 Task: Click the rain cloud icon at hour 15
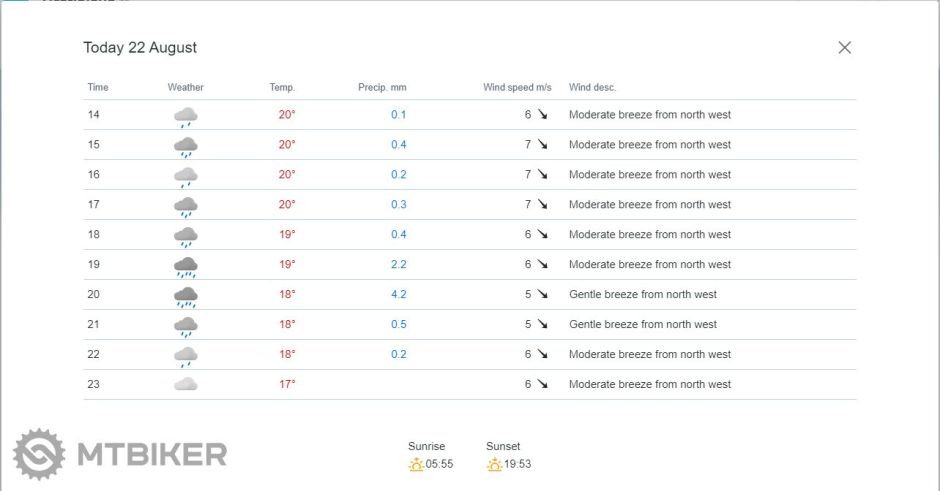[x=185, y=146]
